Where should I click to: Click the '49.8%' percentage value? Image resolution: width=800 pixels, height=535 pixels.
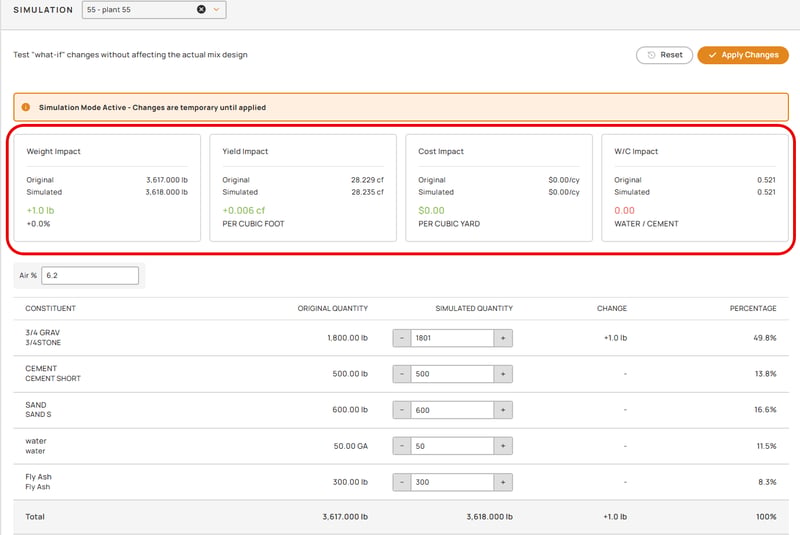(x=765, y=338)
